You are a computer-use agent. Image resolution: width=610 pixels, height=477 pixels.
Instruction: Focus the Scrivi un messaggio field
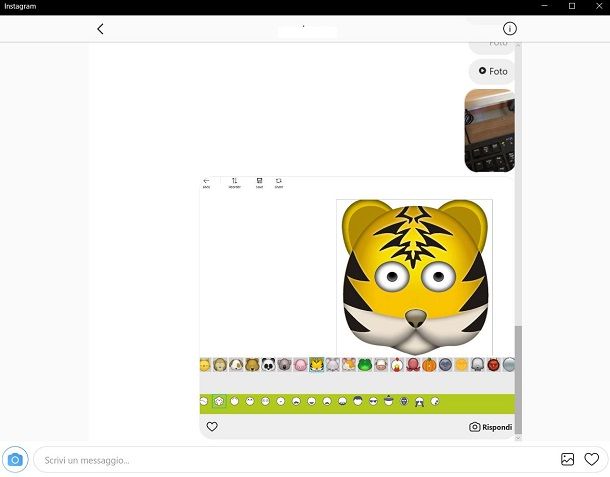coord(296,460)
